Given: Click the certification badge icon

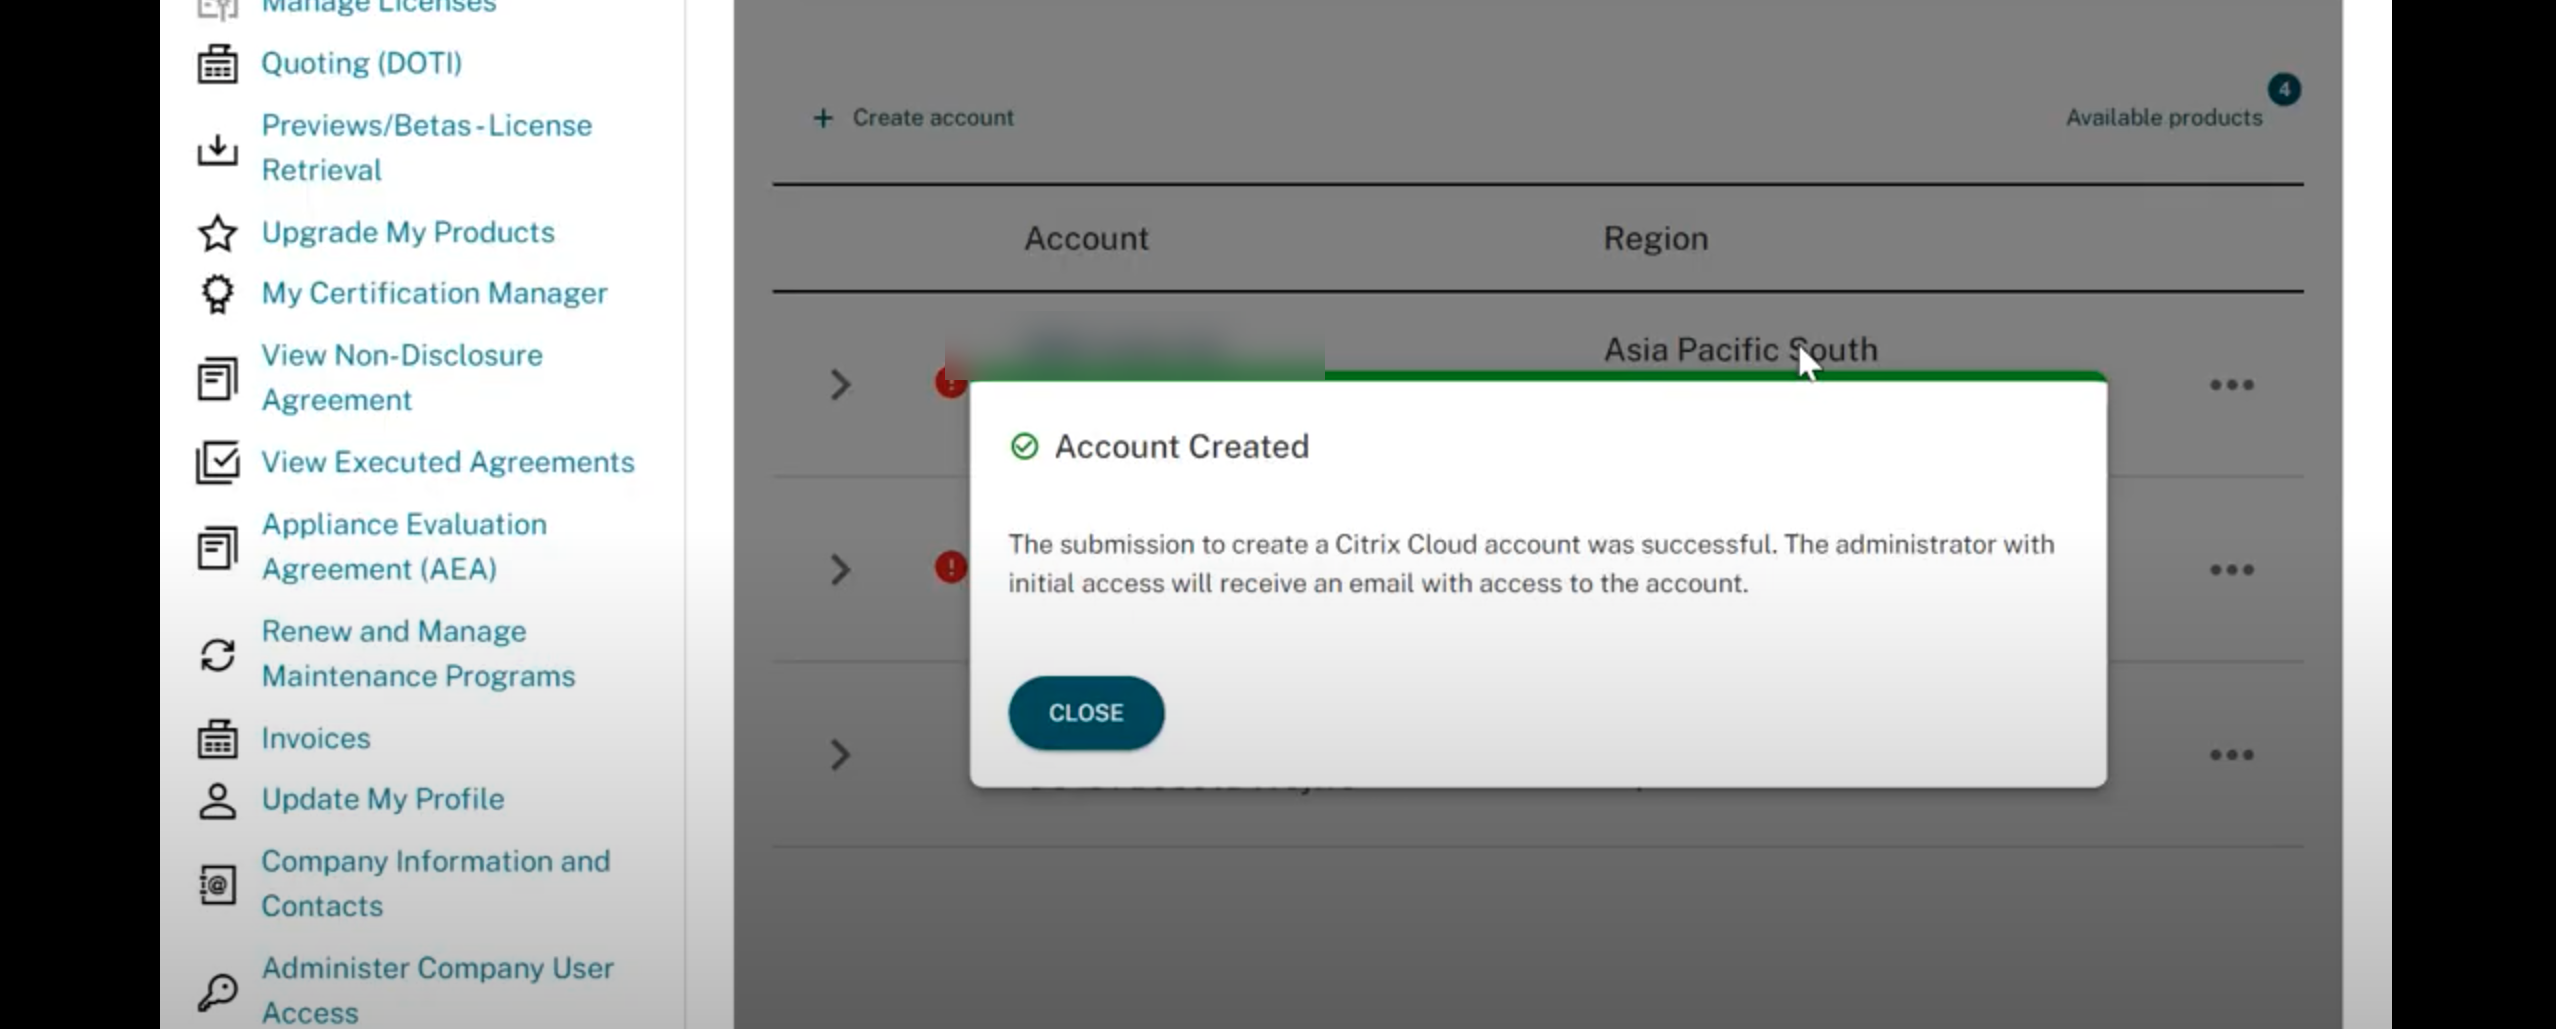Looking at the screenshot, I should 217,294.
